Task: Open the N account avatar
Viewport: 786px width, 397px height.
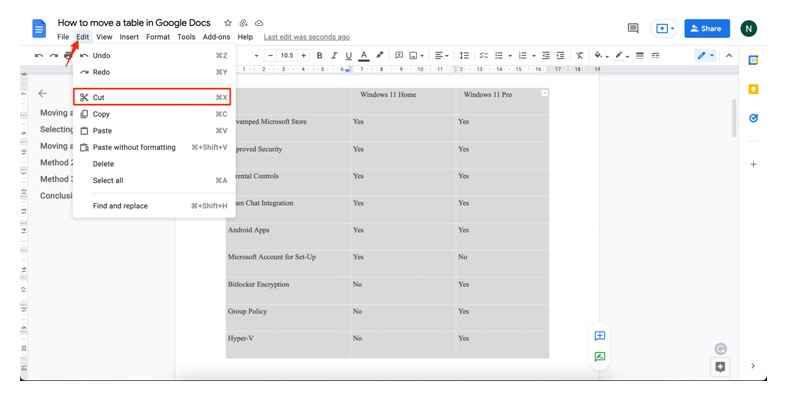Action: [749, 29]
